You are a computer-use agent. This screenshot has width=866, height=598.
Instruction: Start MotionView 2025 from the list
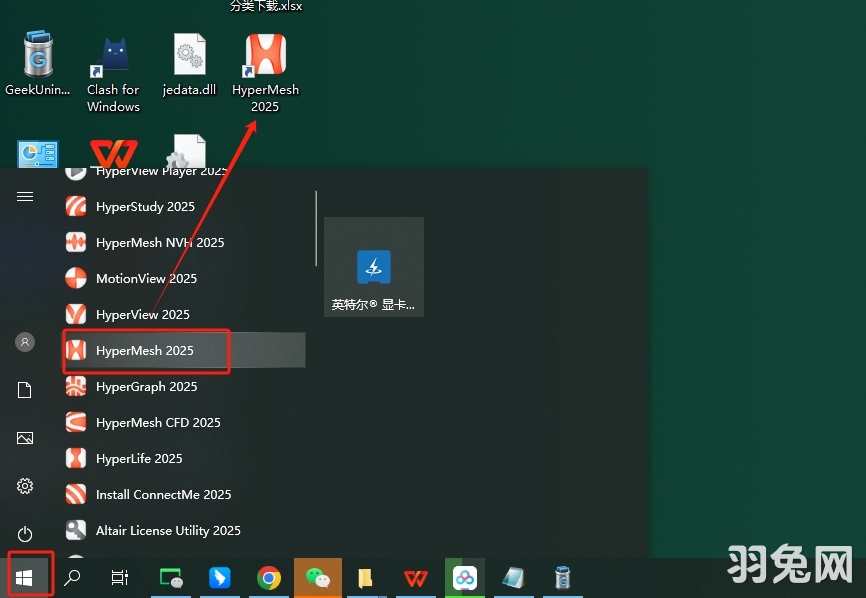coord(146,279)
